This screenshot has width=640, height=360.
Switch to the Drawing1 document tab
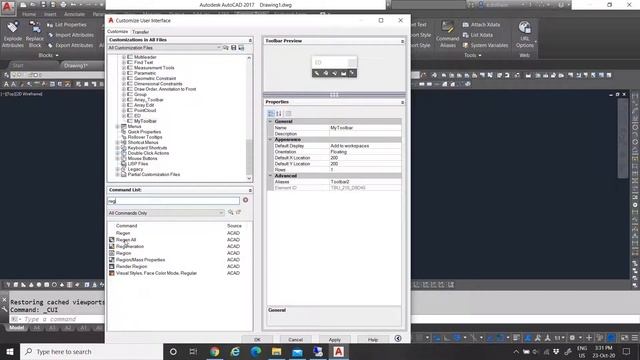[x=76, y=65]
